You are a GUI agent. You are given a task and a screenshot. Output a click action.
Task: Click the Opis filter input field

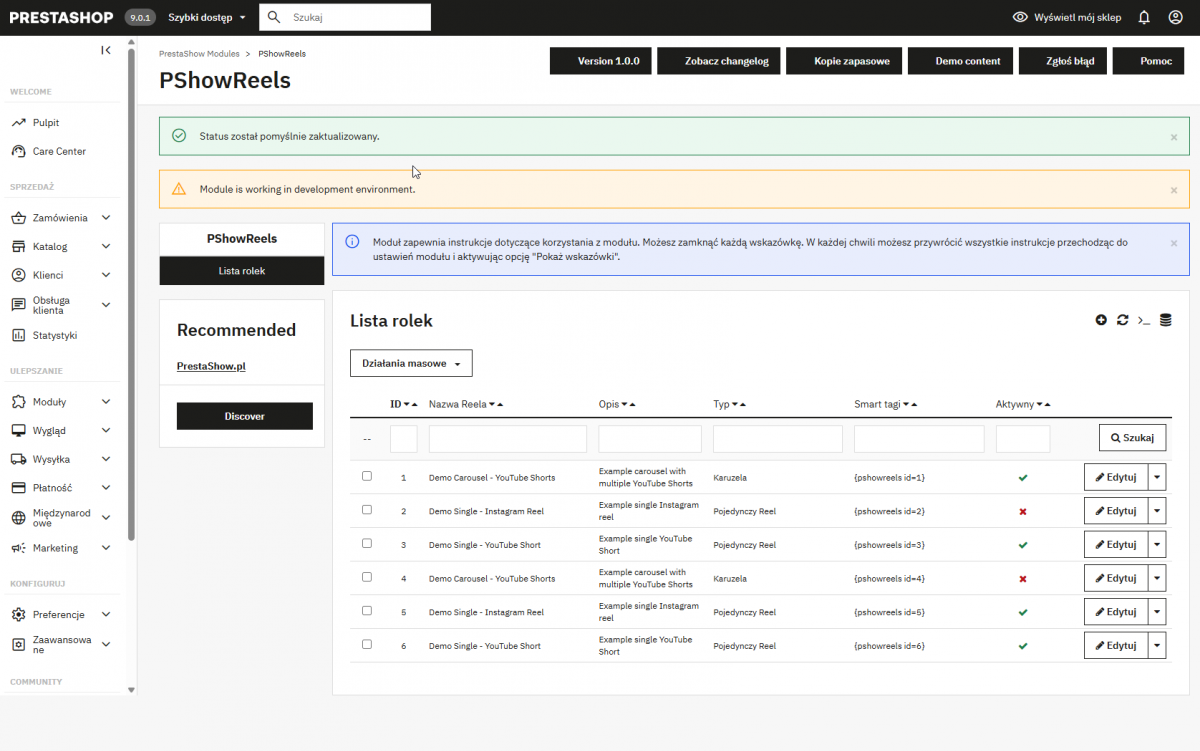click(650, 438)
